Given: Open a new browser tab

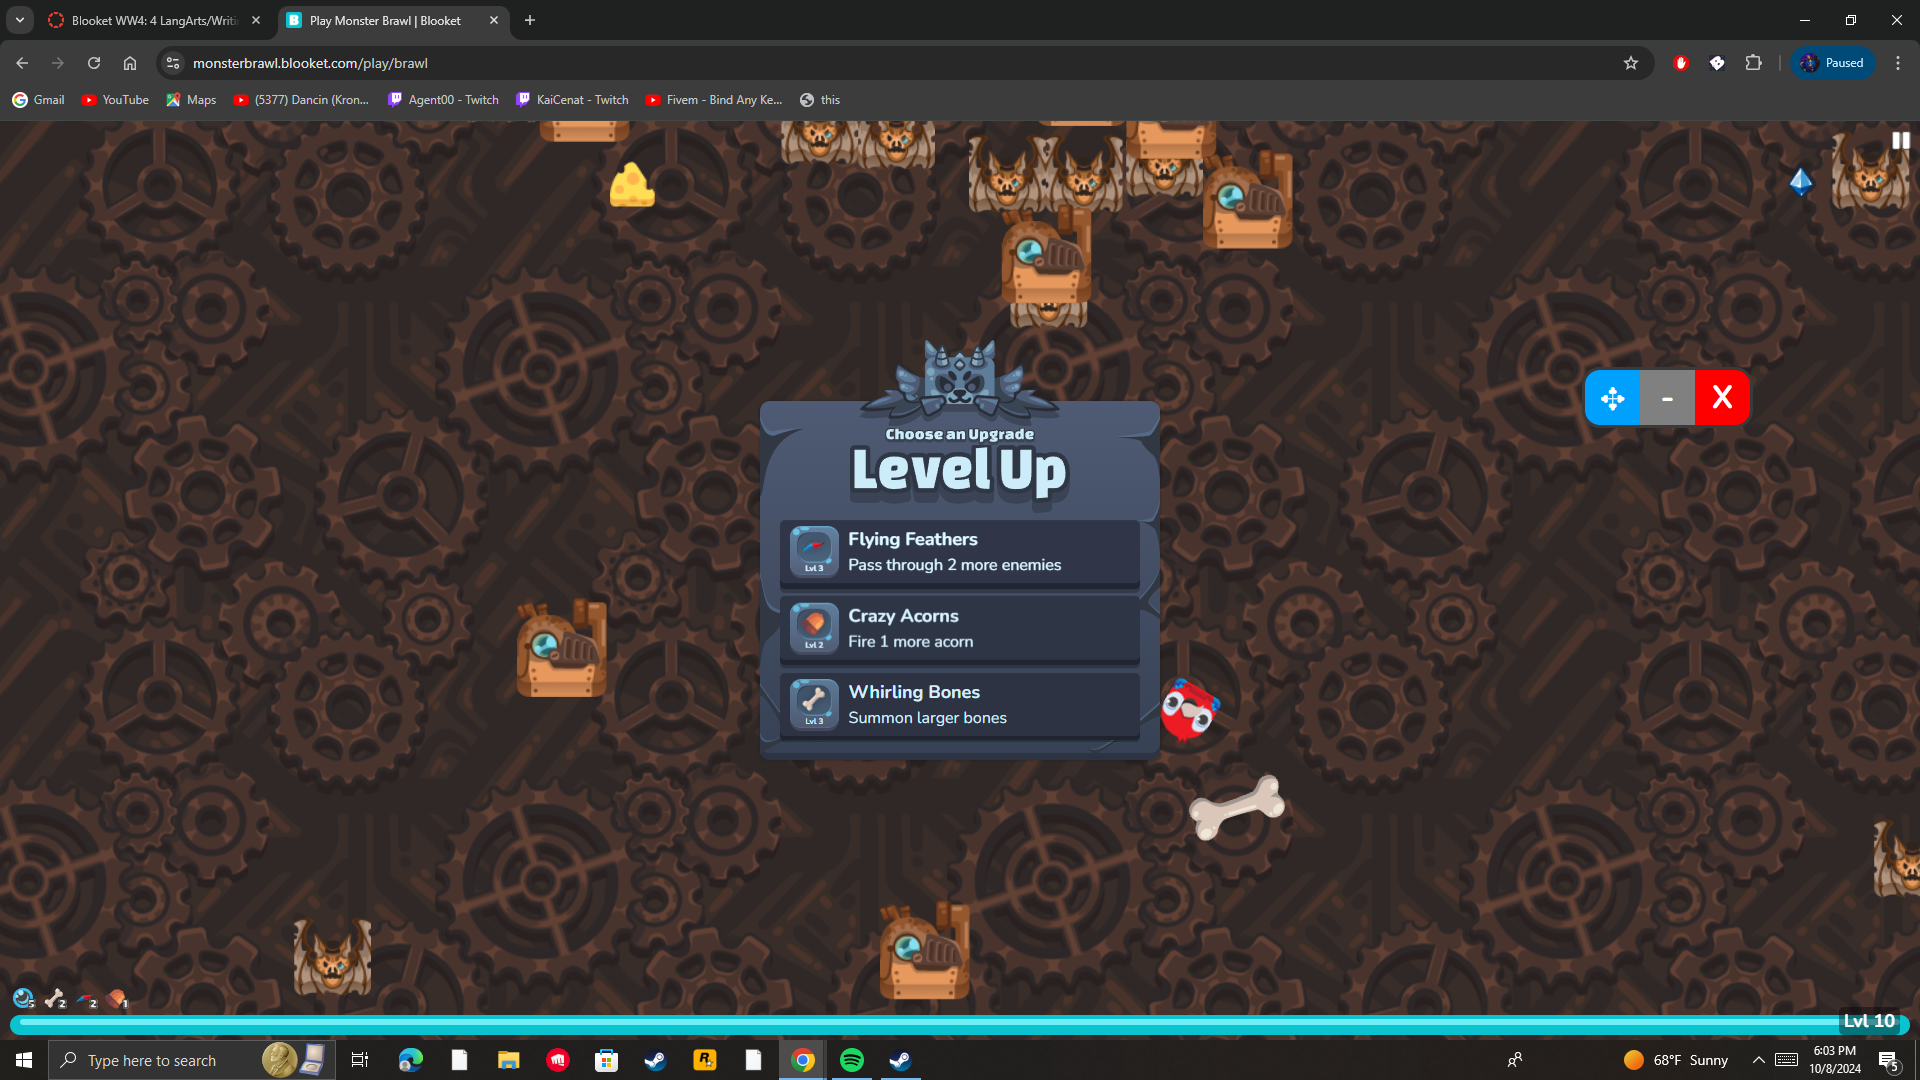Looking at the screenshot, I should click(x=530, y=20).
